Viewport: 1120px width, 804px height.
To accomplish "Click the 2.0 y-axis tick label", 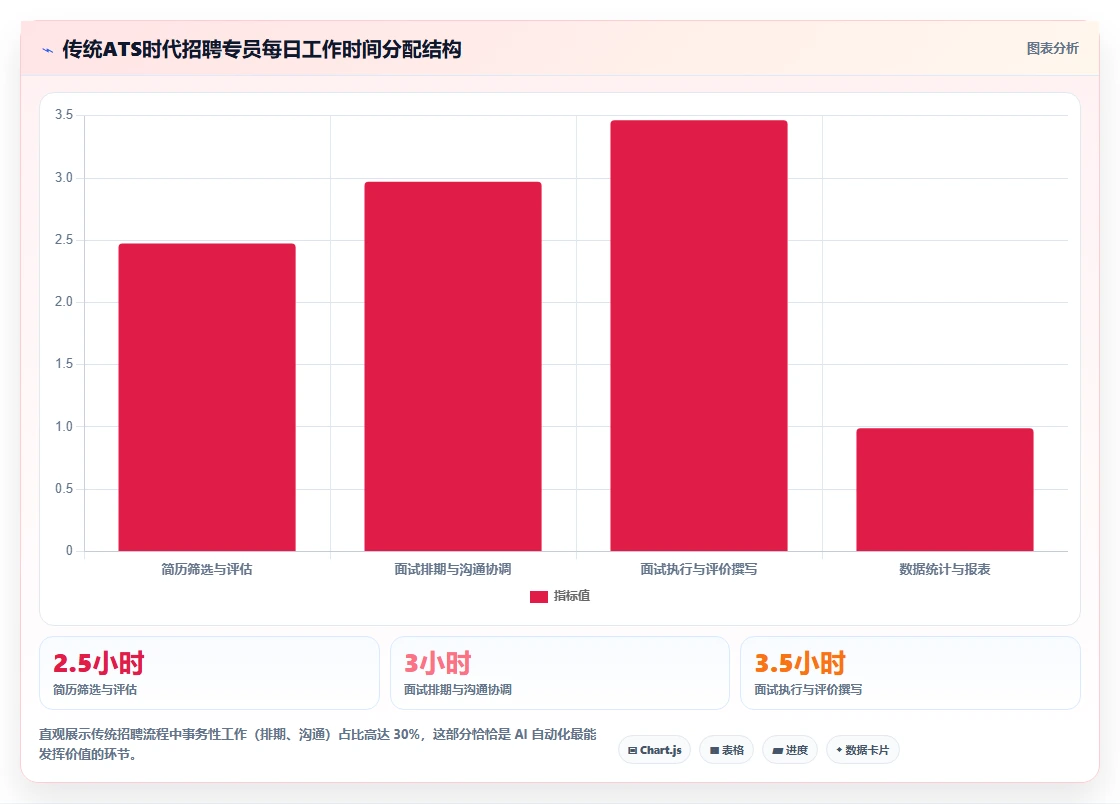I will [x=64, y=302].
